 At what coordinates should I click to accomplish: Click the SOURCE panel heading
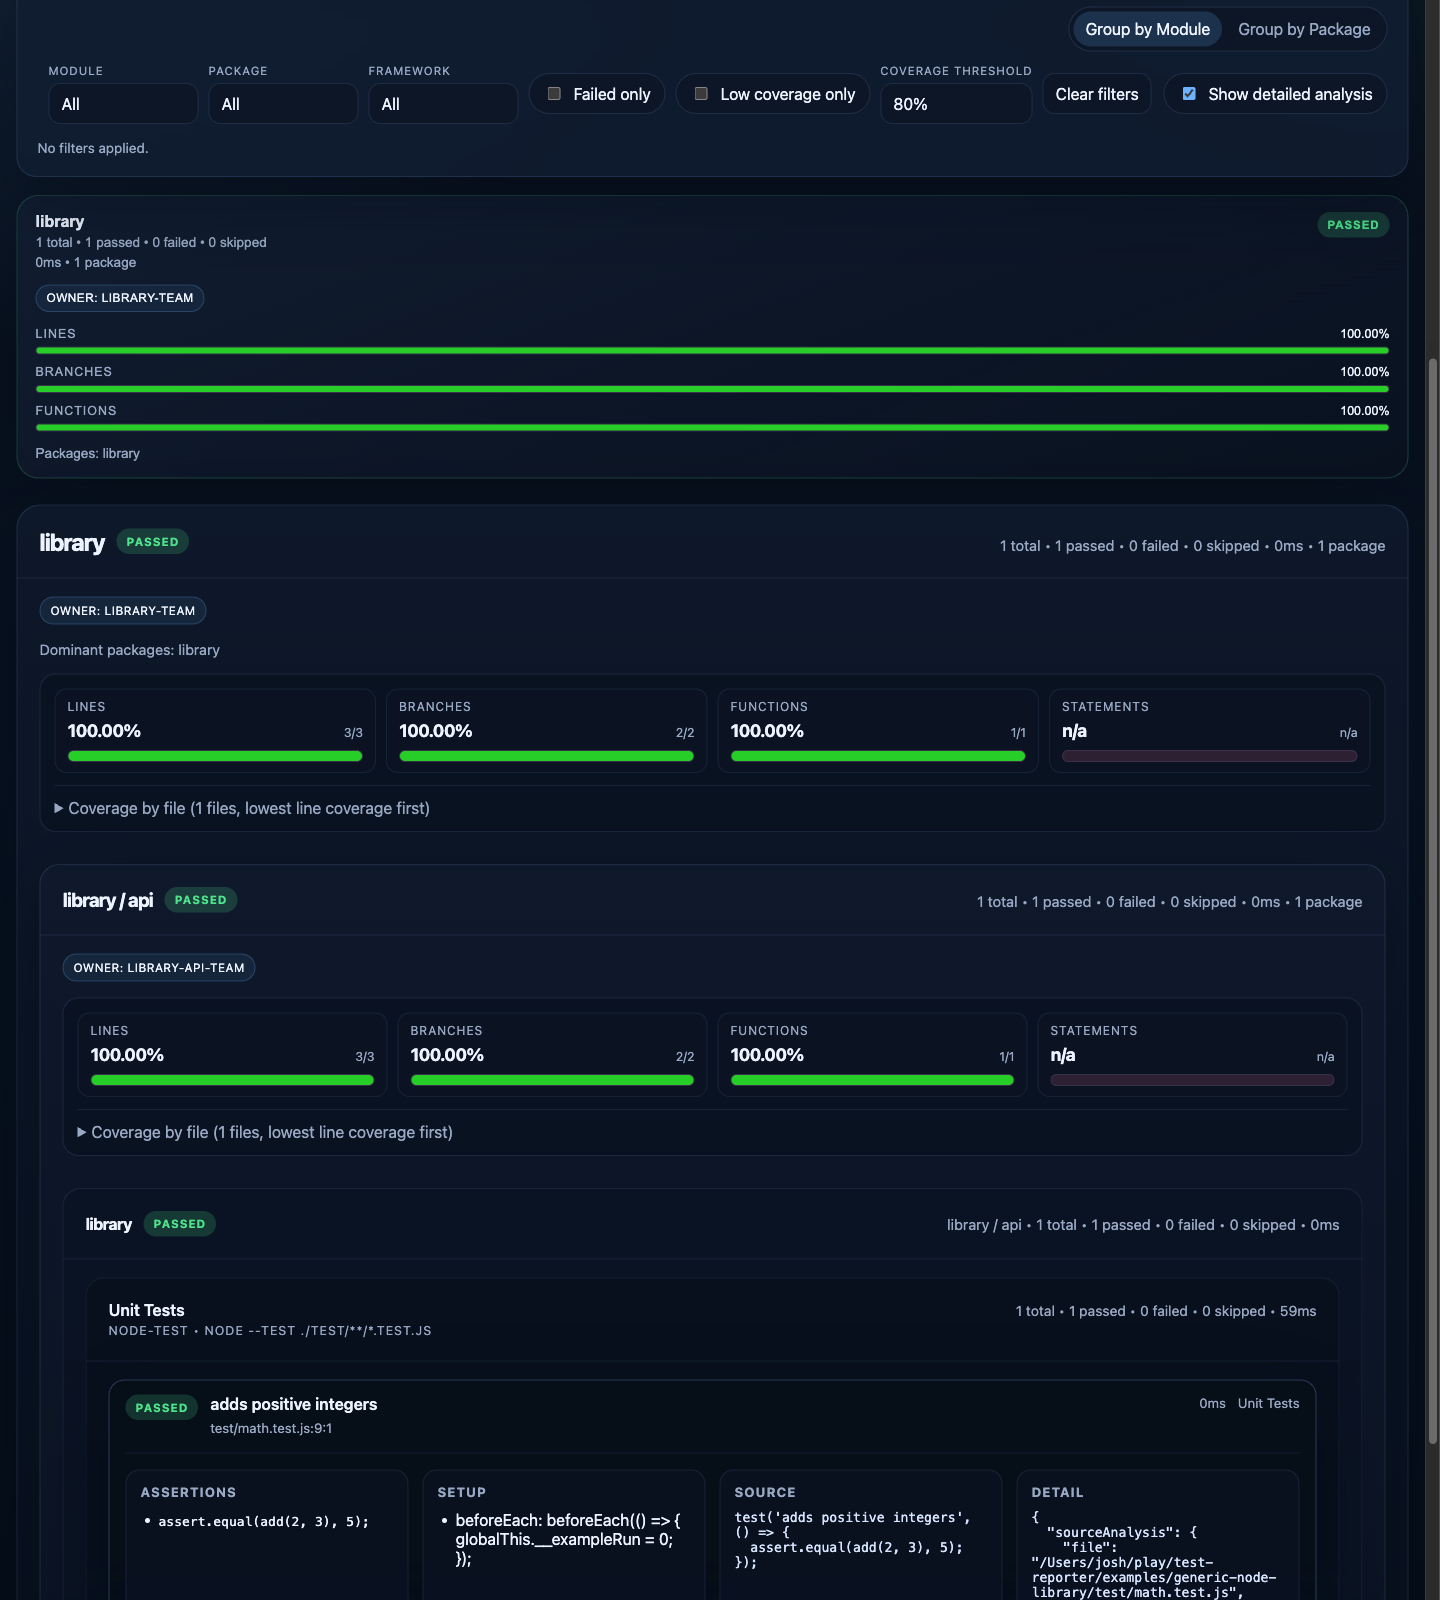pyautogui.click(x=765, y=1492)
